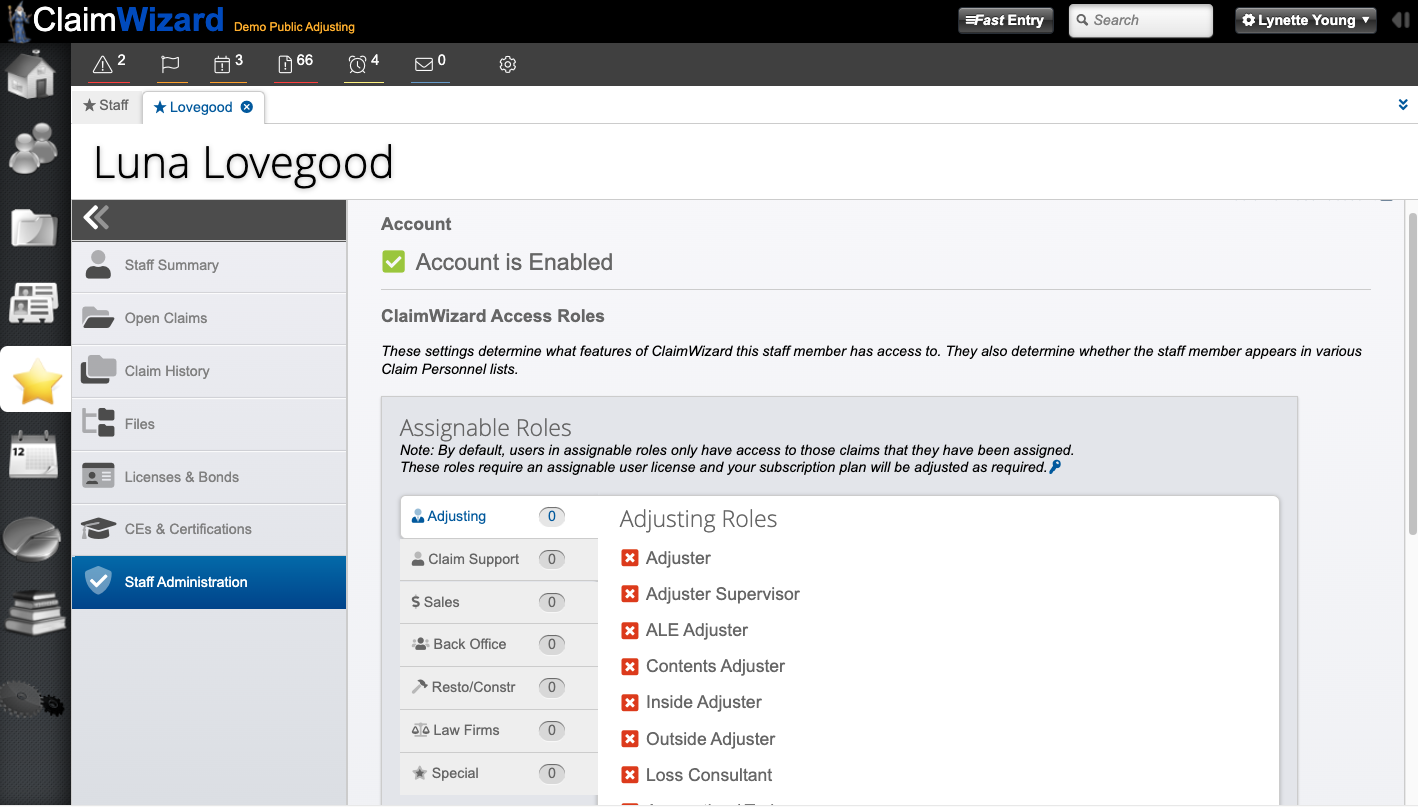Click the Fast Entry button
The image size is (1418, 807).
pos(1005,20)
